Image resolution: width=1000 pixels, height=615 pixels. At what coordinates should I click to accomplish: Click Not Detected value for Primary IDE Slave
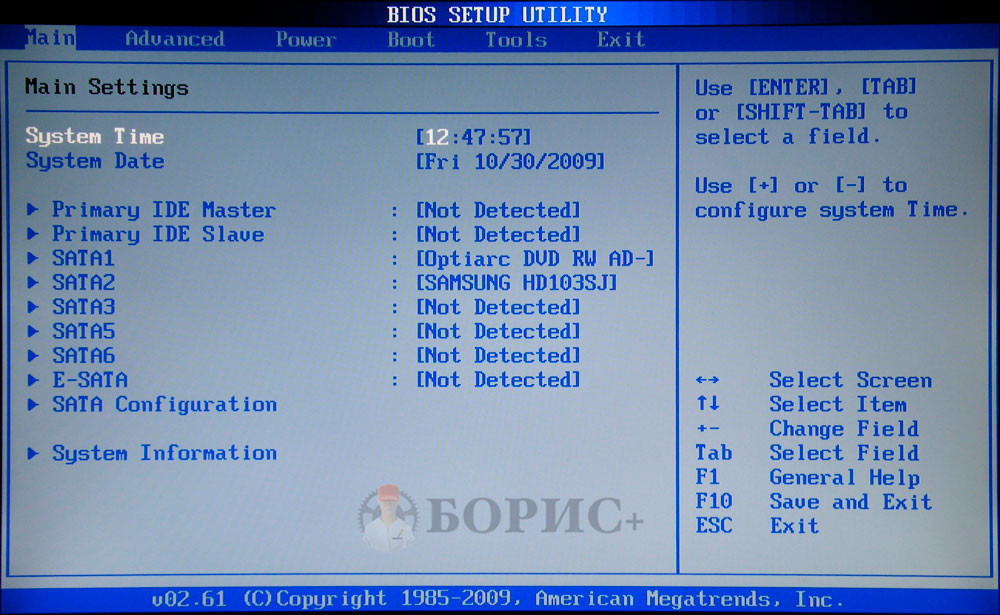498,234
